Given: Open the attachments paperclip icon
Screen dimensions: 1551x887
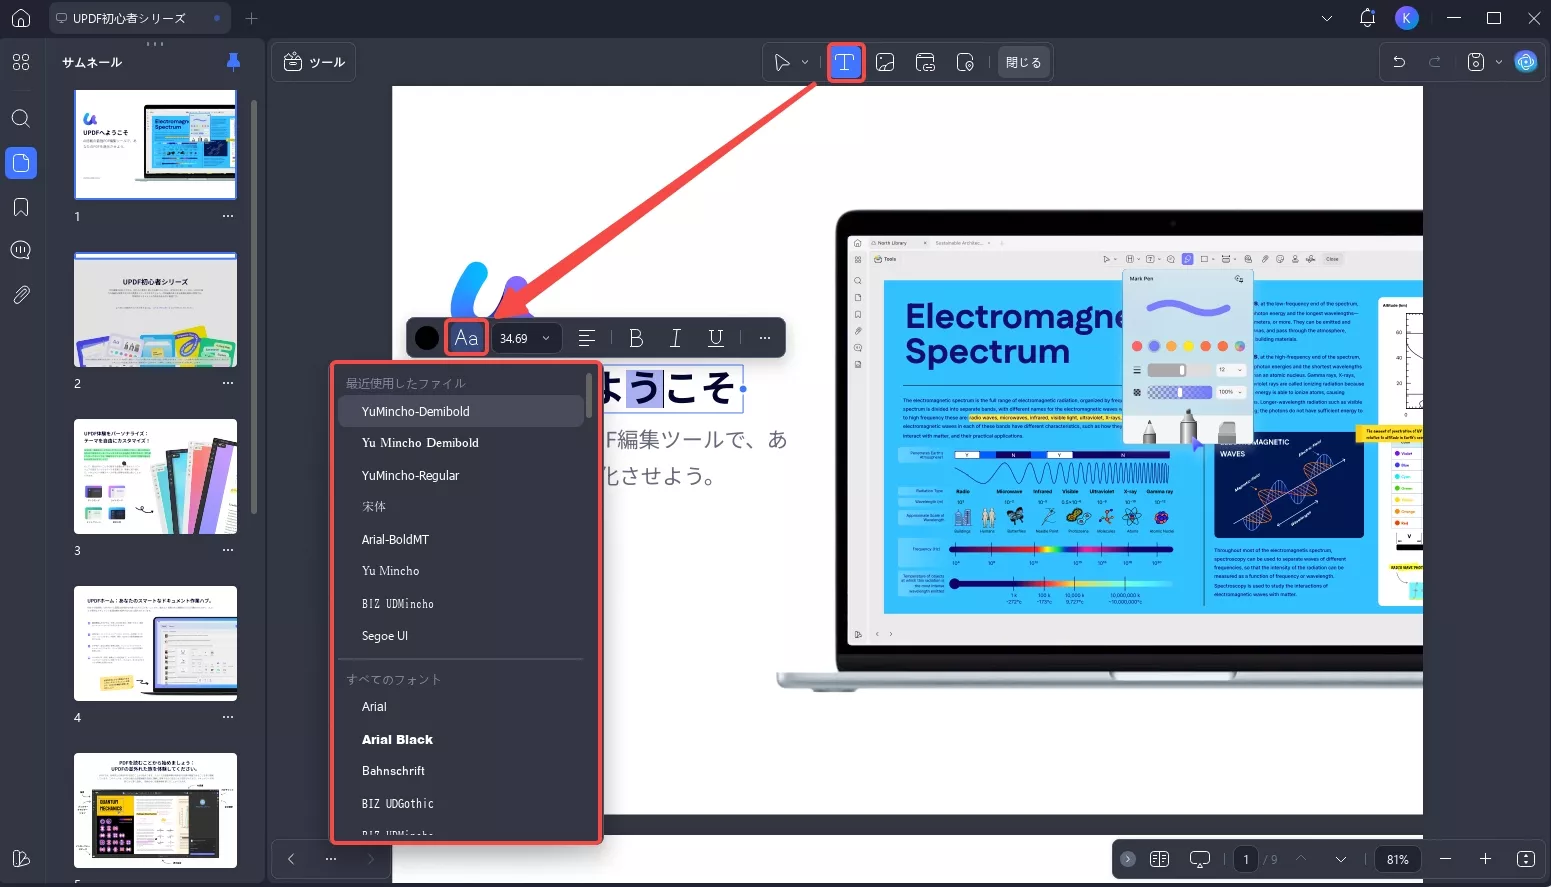Looking at the screenshot, I should tap(21, 295).
